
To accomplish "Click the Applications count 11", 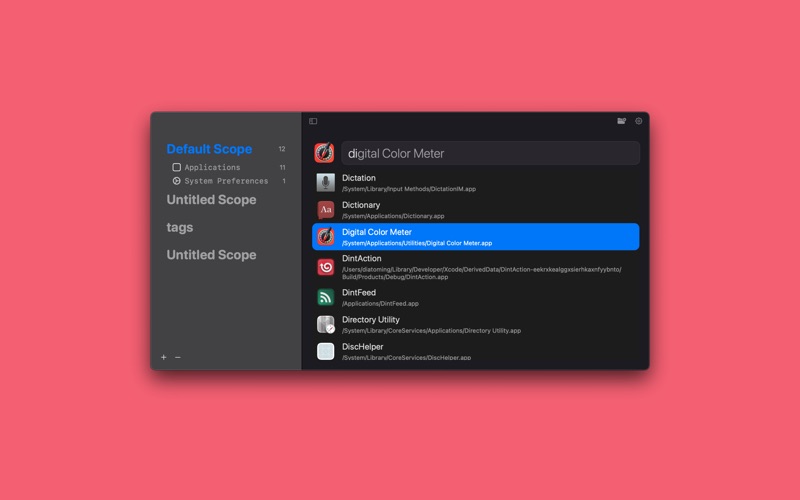I will coord(282,167).
